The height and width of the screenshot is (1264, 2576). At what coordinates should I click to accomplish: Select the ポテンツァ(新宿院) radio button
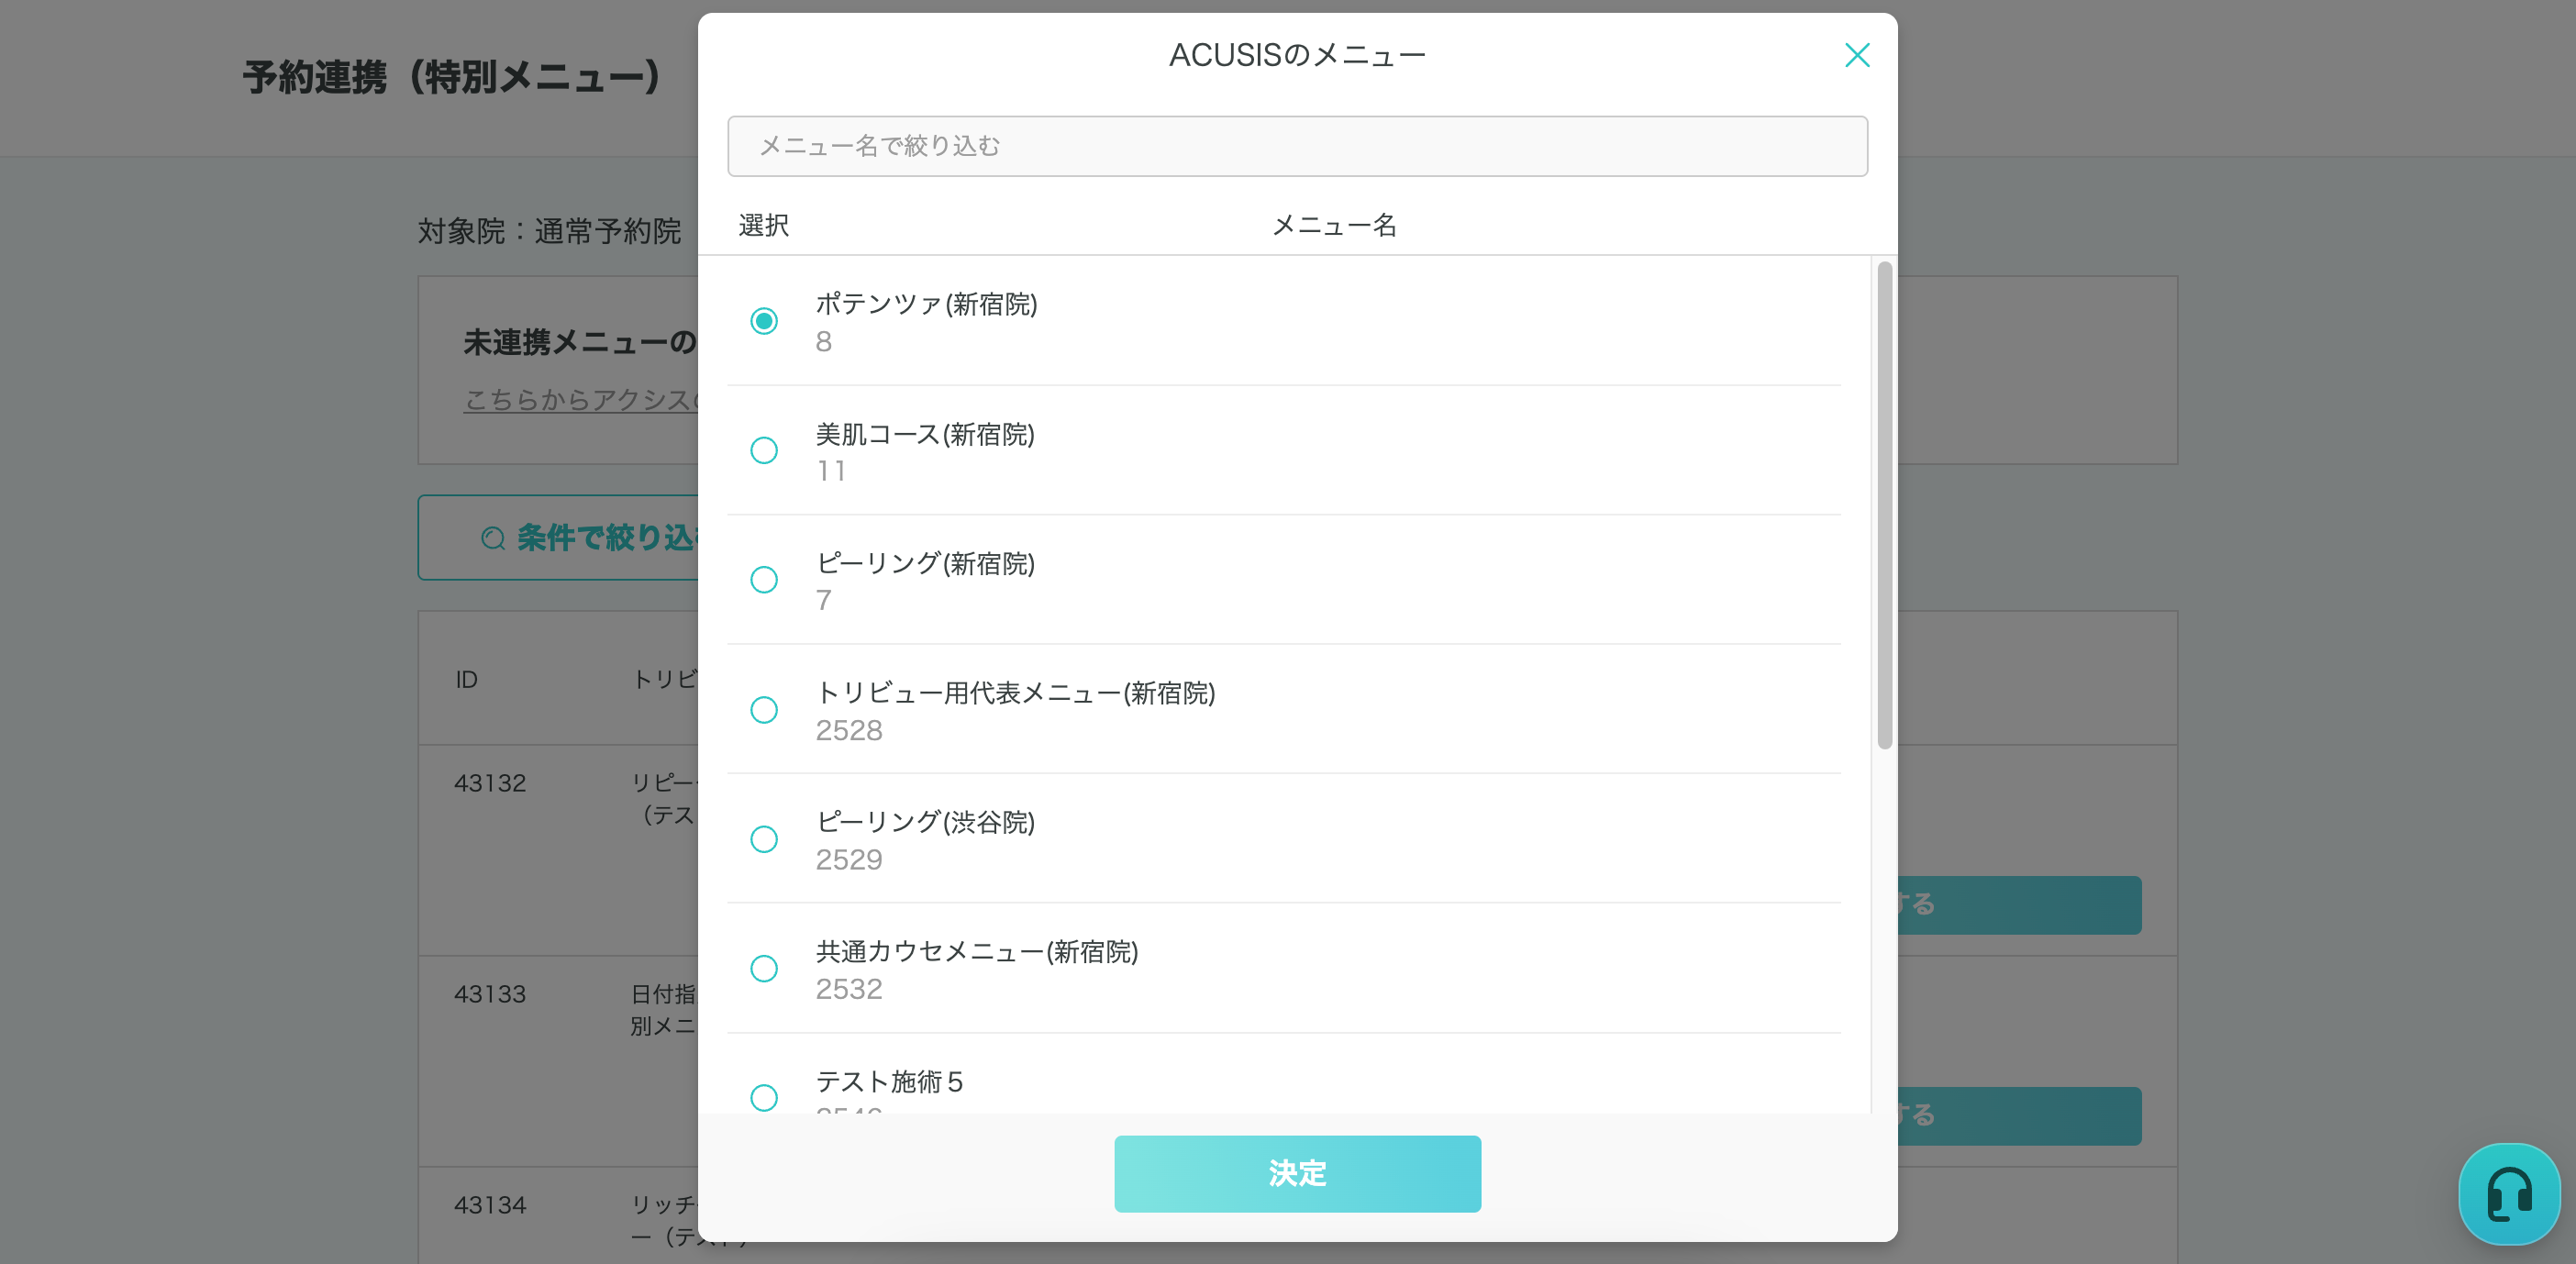764,321
